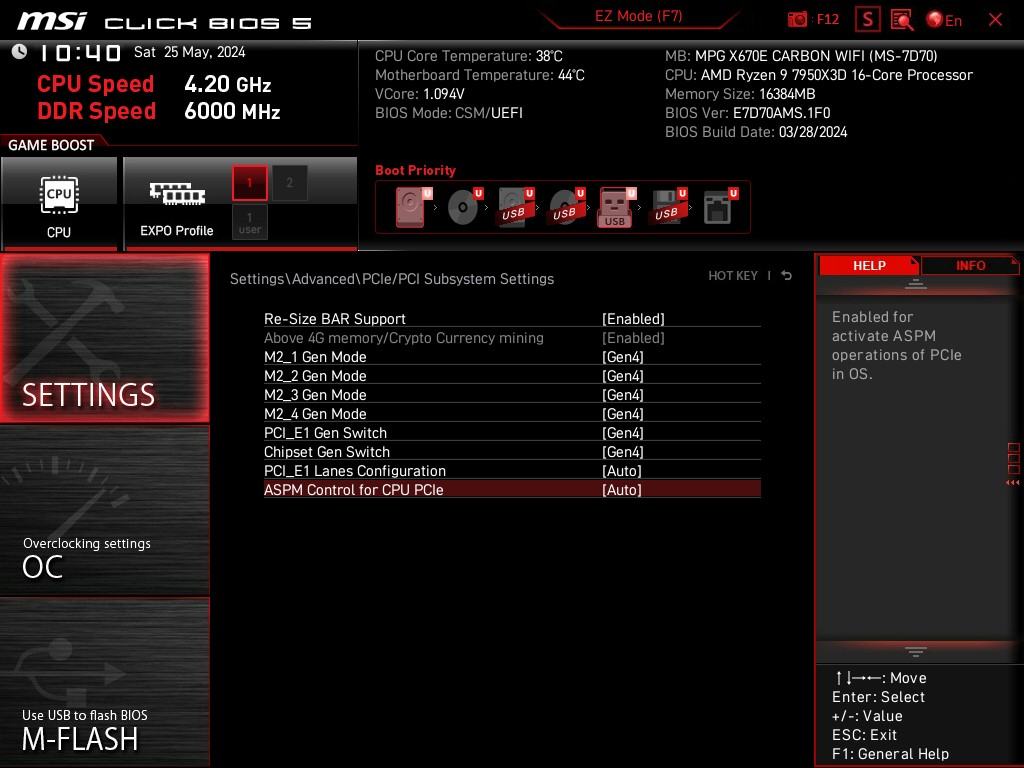Select EXPO profile 1
Image resolution: width=1024 pixels, height=768 pixels.
(249, 183)
